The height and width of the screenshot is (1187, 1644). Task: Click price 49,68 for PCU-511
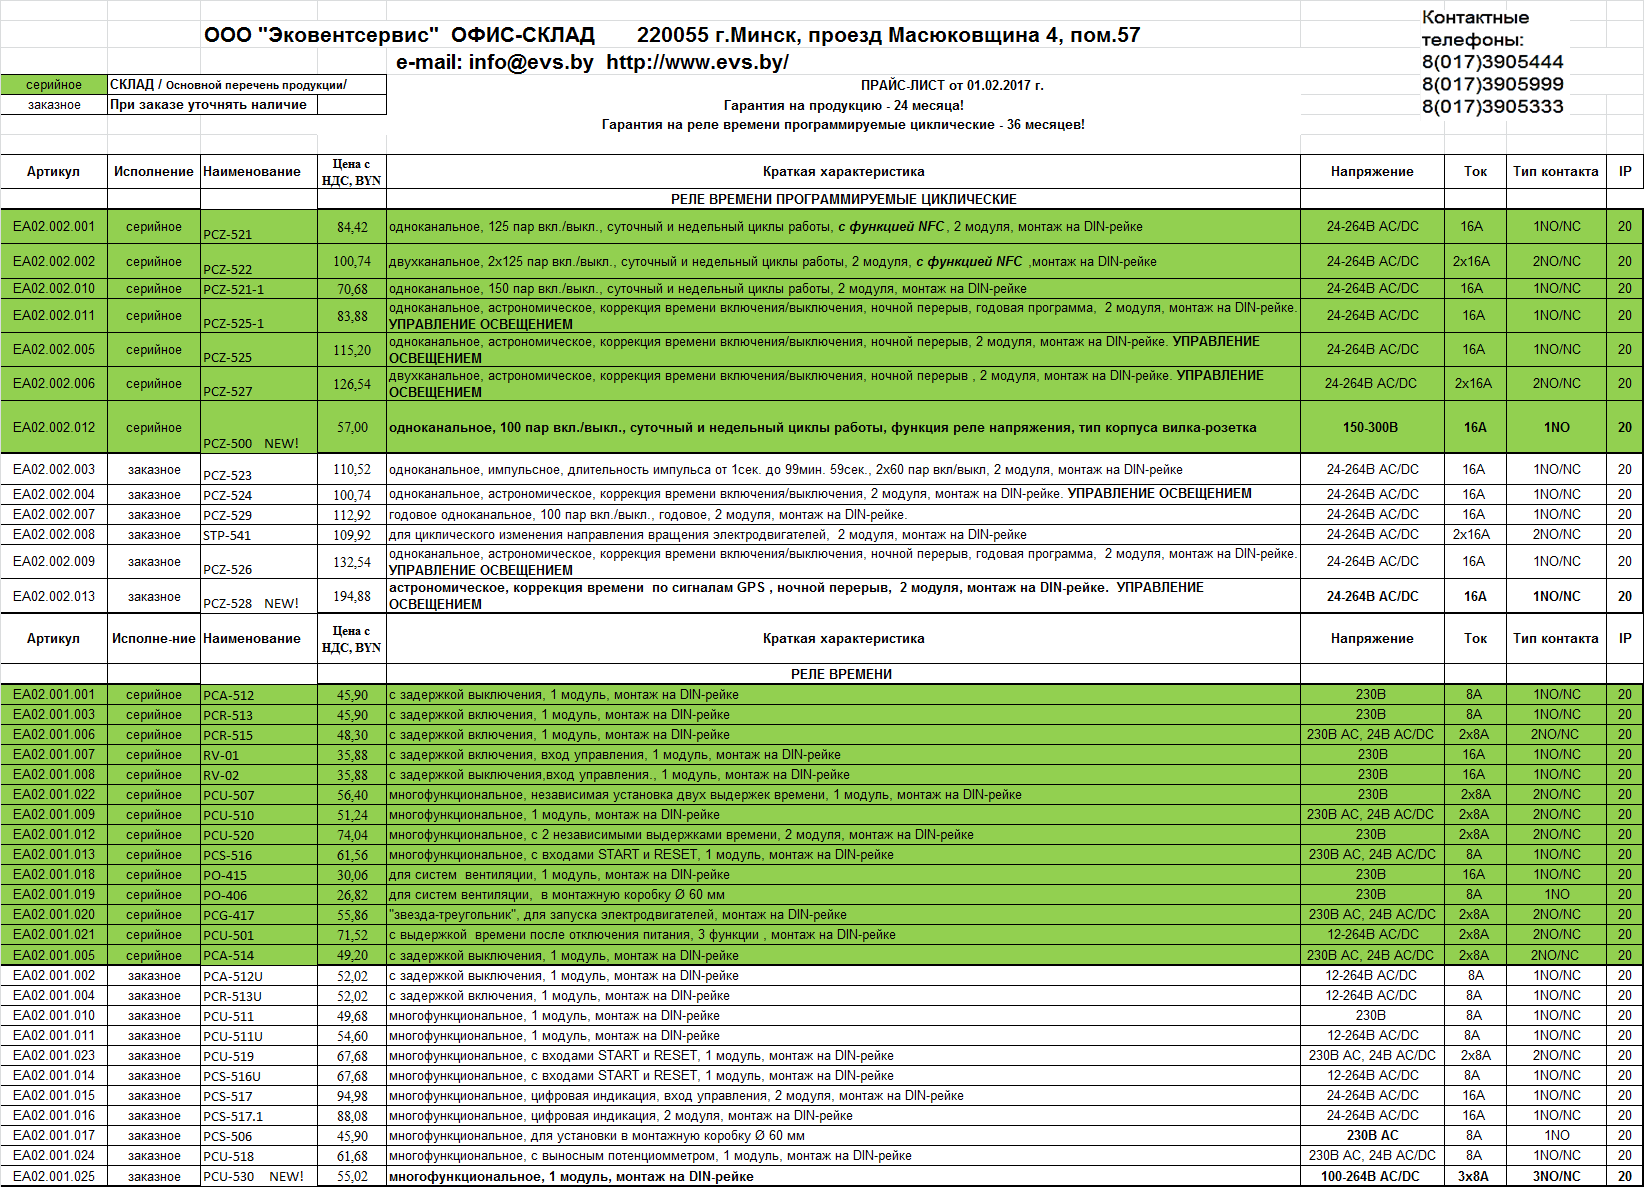352,1015
